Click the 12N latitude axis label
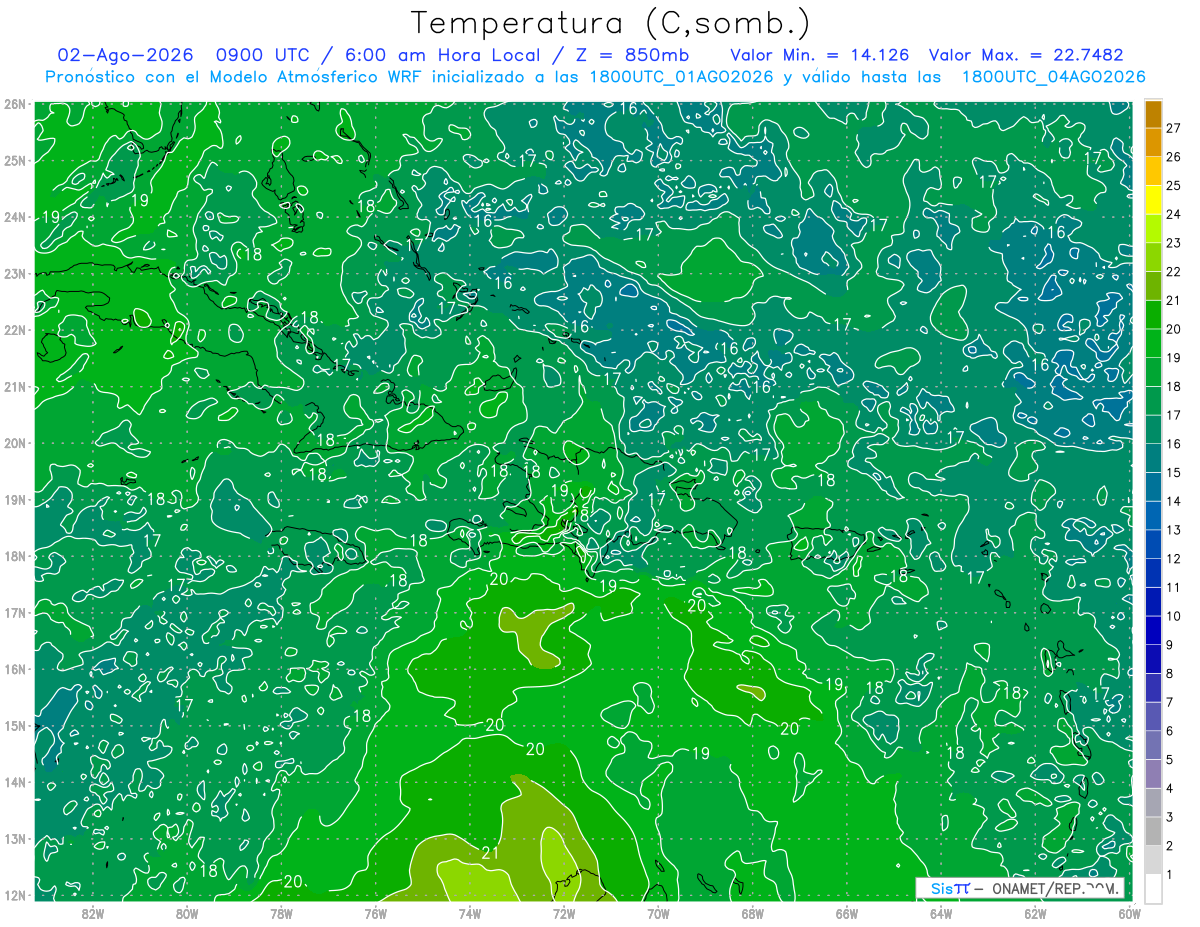The height and width of the screenshot is (927, 1200). 15,895
